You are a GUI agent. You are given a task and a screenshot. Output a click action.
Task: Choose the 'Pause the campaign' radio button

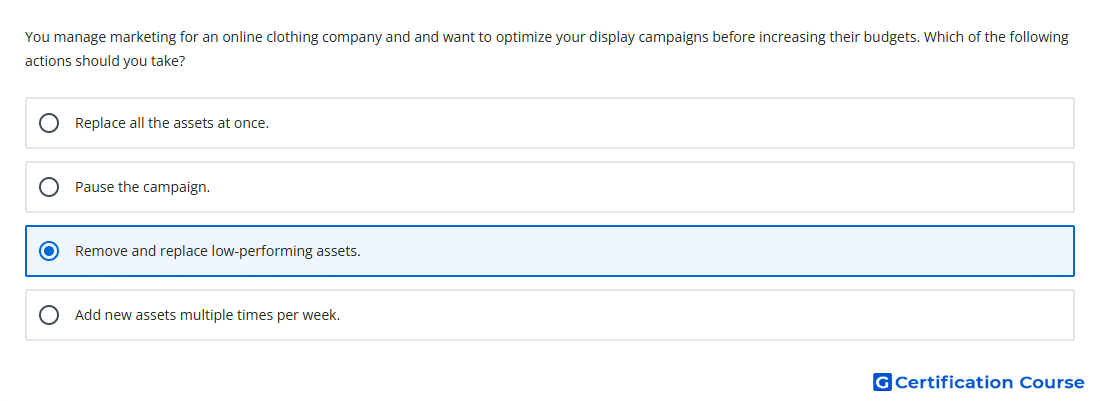[x=48, y=187]
